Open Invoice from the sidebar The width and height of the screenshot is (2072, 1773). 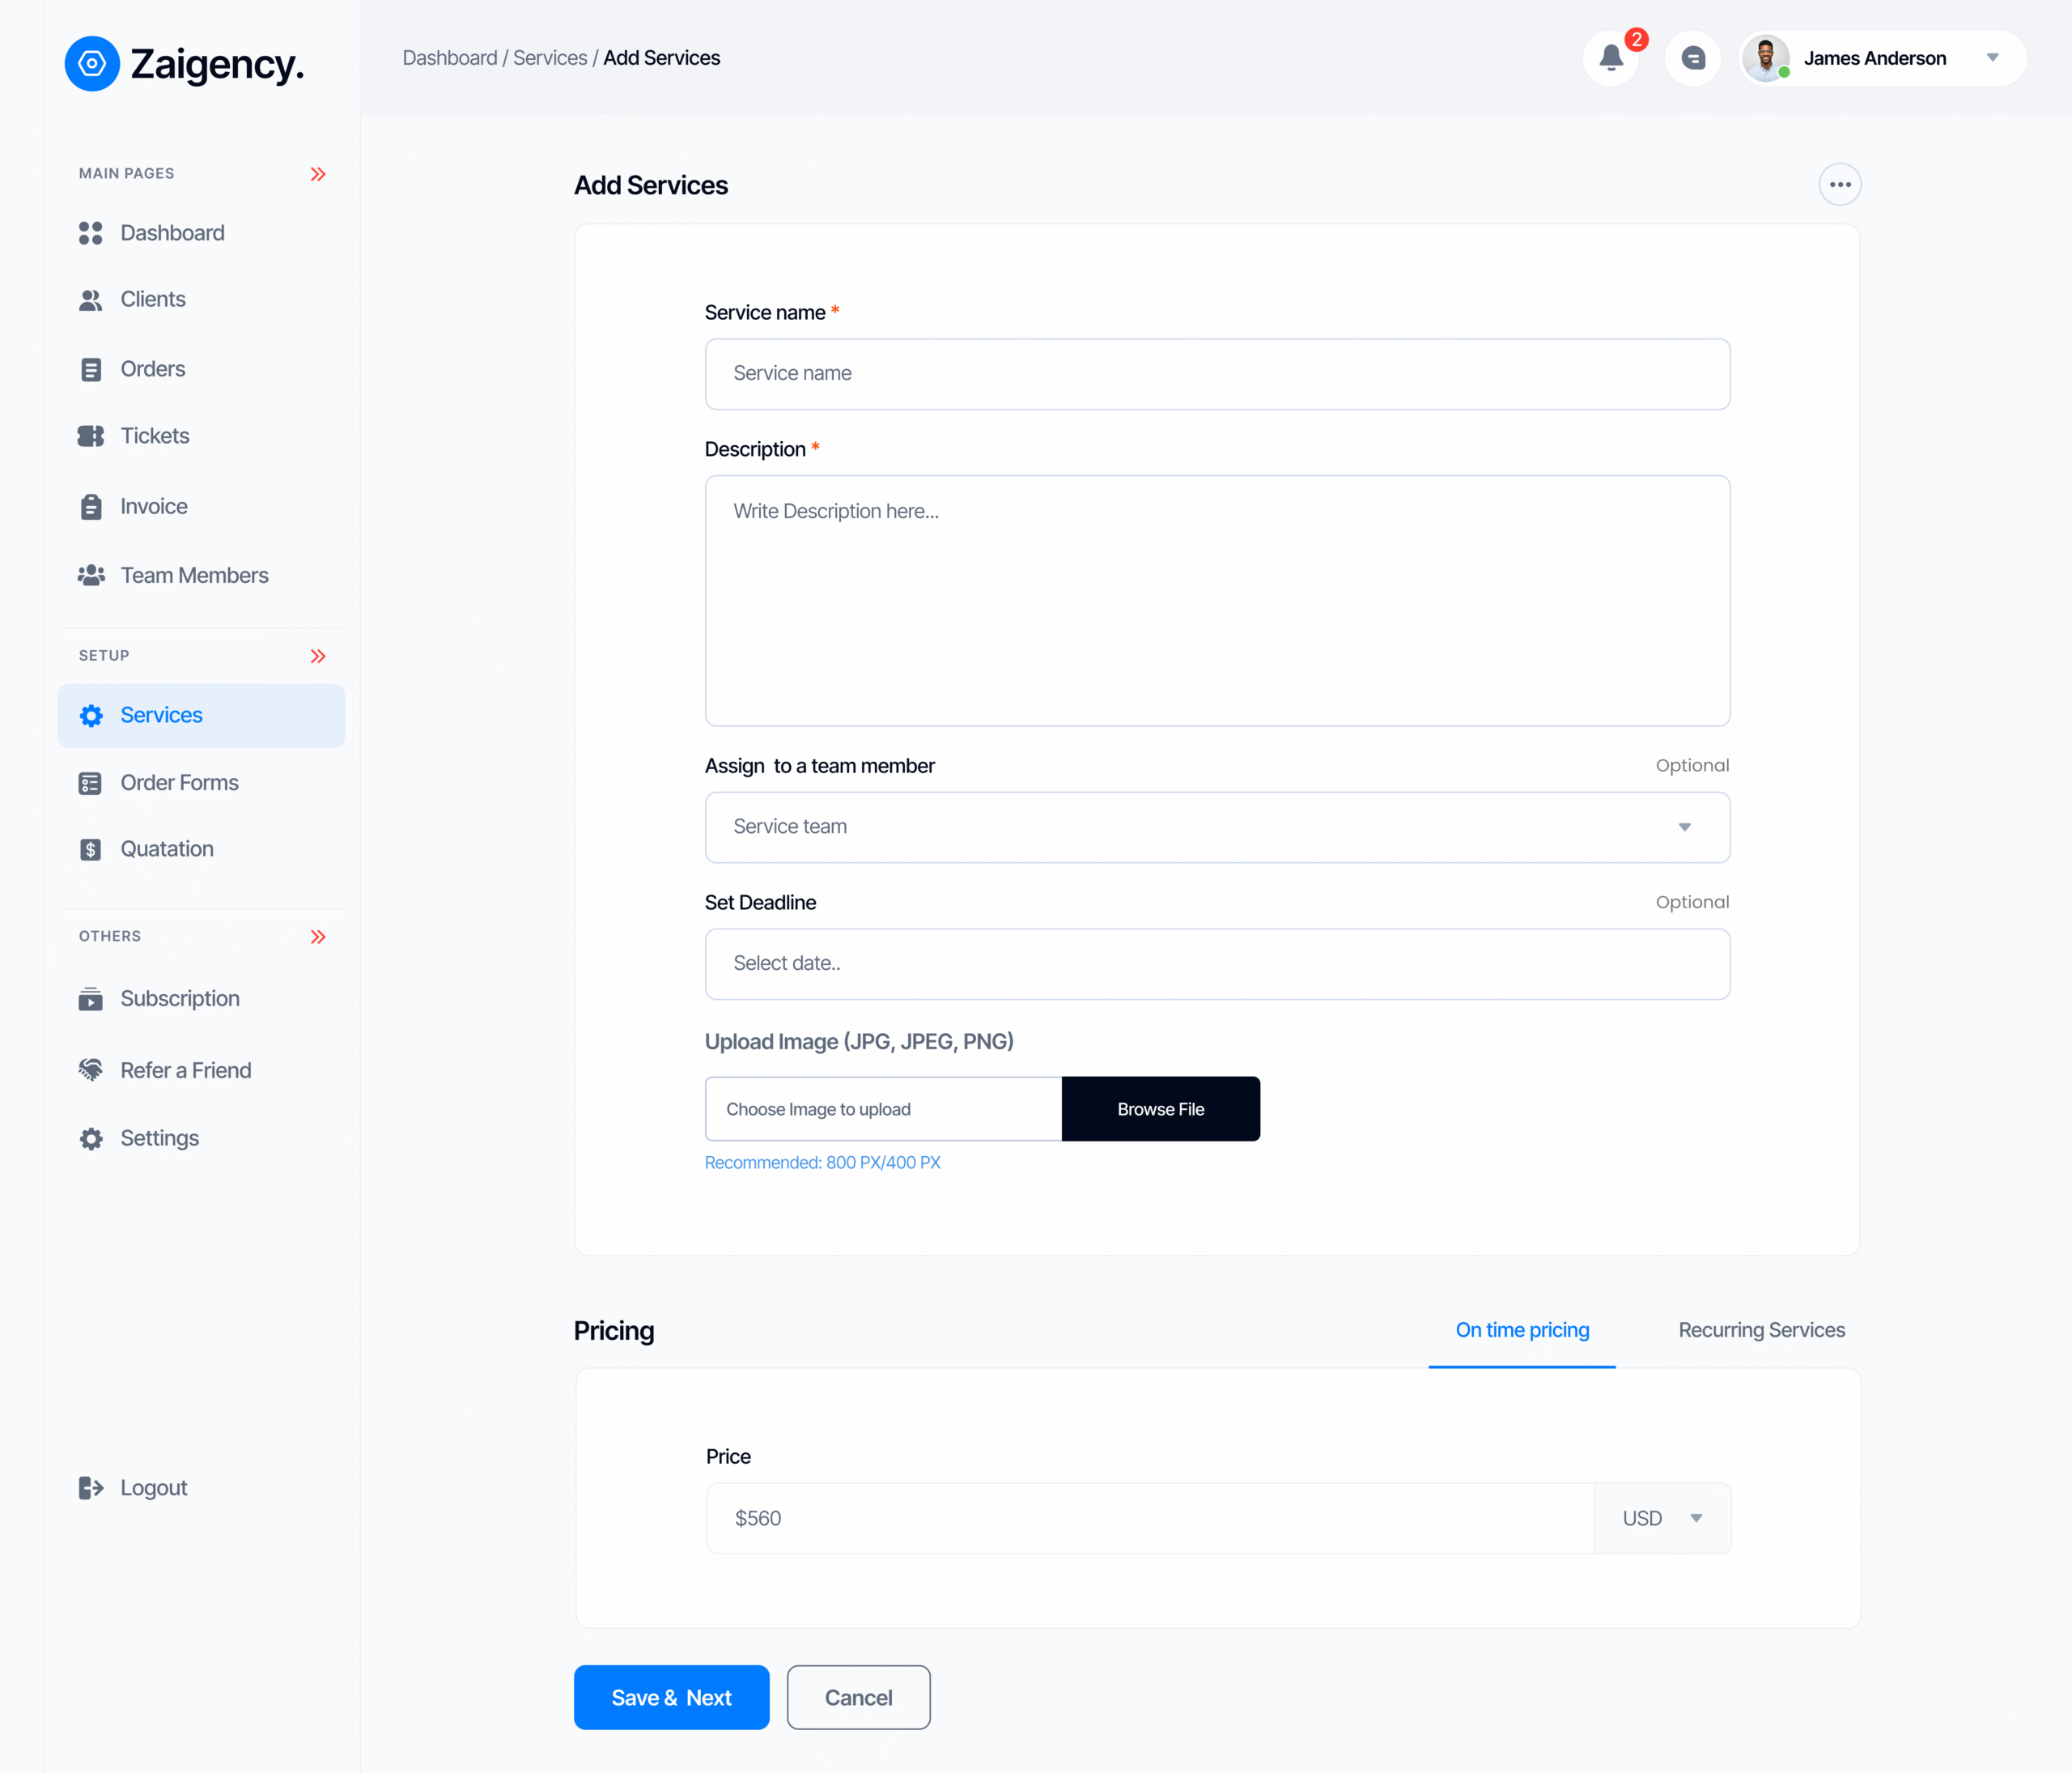coord(153,506)
